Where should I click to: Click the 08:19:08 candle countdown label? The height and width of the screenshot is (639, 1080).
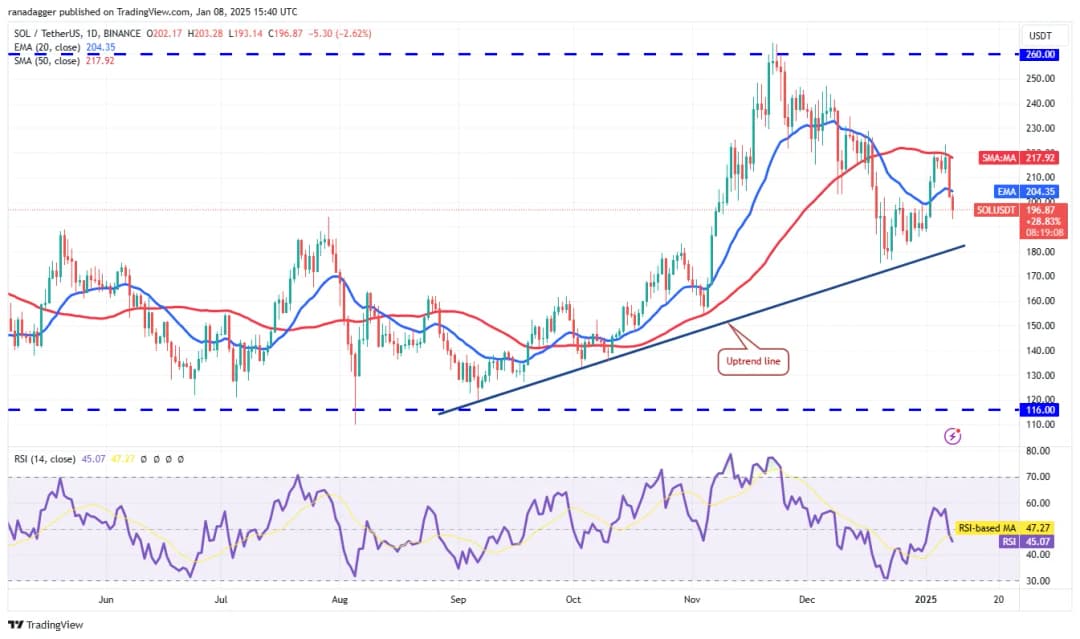(1039, 231)
